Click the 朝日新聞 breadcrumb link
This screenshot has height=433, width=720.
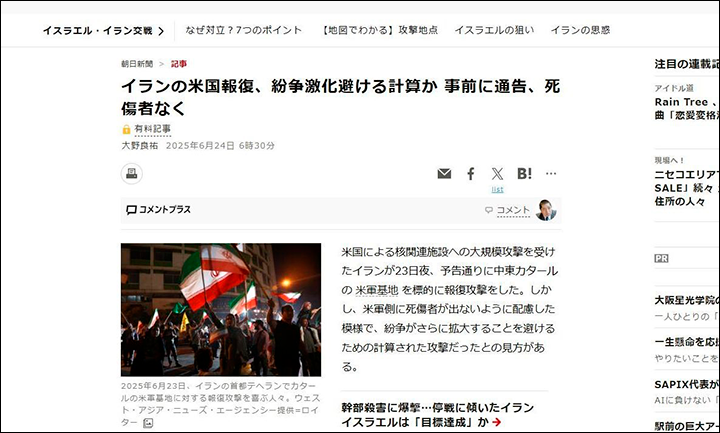pos(137,64)
